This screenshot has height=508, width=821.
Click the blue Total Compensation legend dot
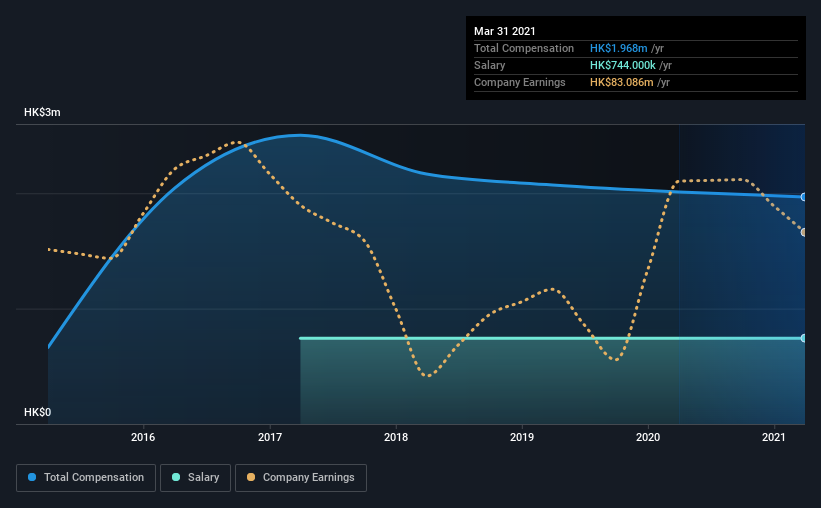tap(32, 477)
